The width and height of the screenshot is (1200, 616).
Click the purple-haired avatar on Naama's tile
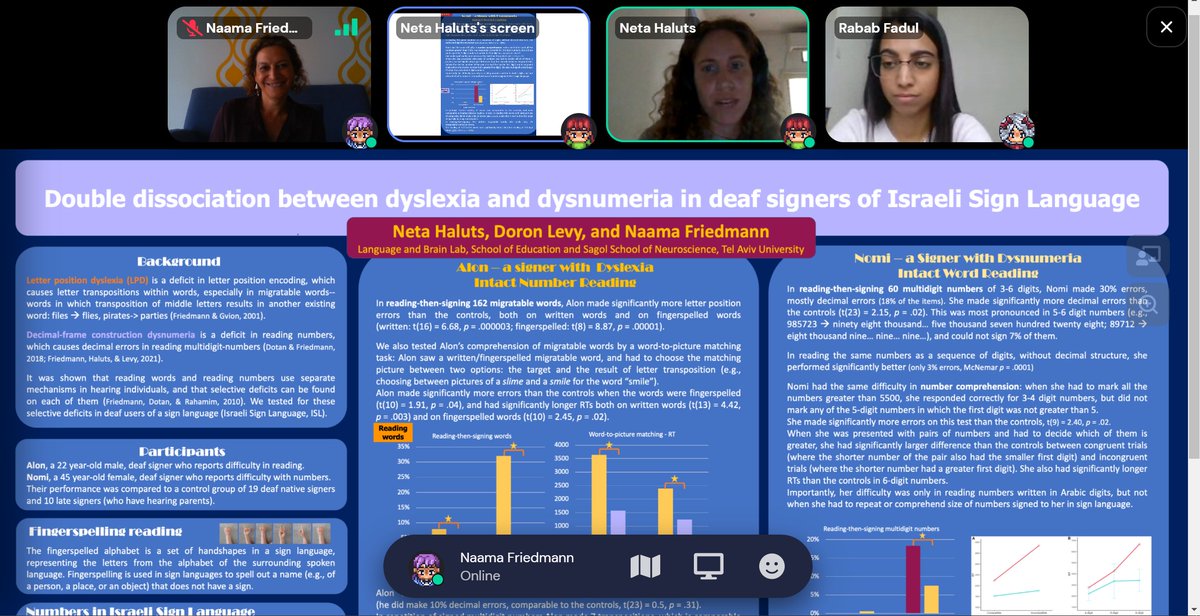coord(357,130)
